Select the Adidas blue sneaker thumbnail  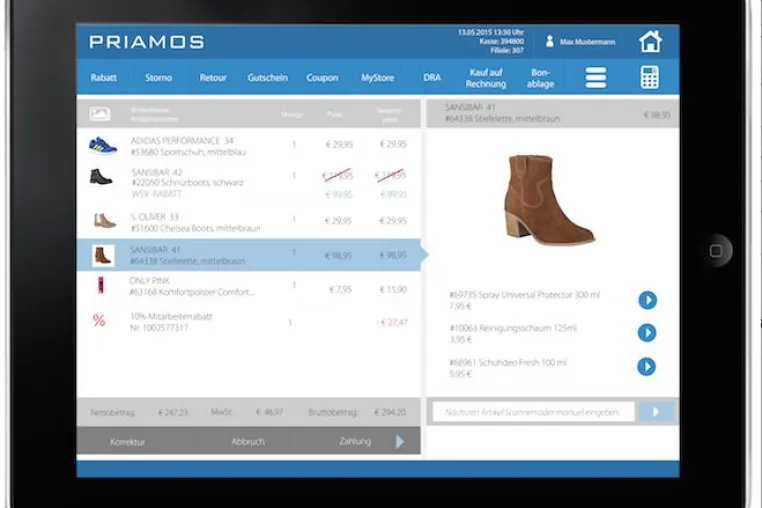click(x=103, y=145)
